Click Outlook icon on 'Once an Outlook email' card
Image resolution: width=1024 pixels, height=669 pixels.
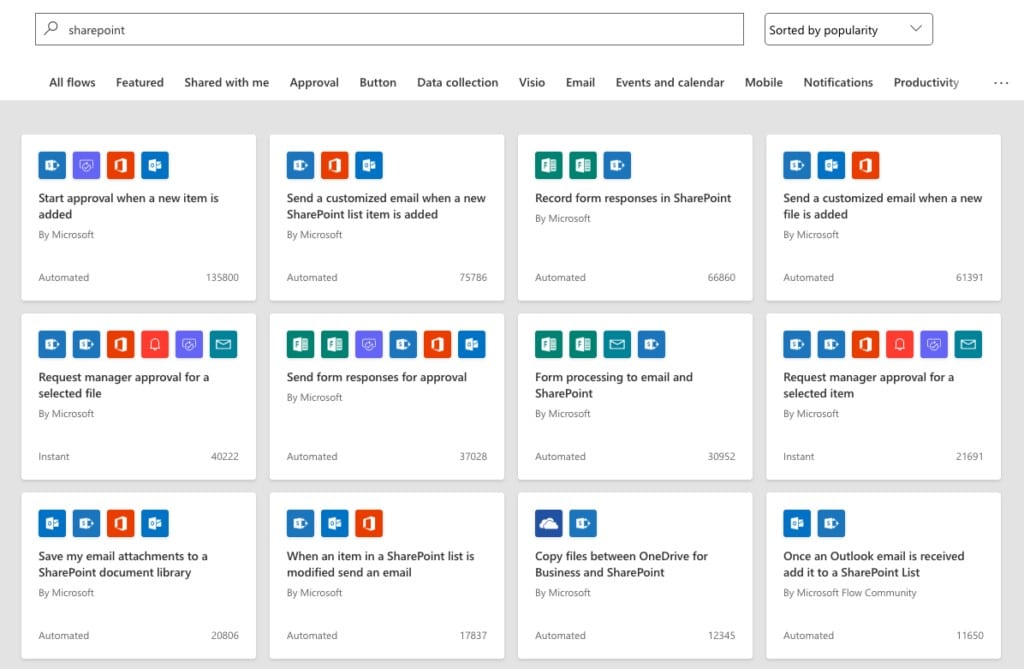[x=797, y=523]
